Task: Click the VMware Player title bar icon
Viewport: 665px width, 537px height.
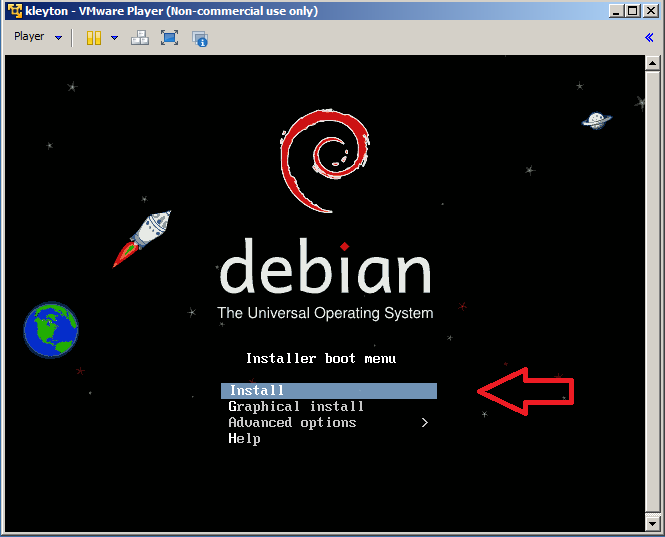Action: 13,11
